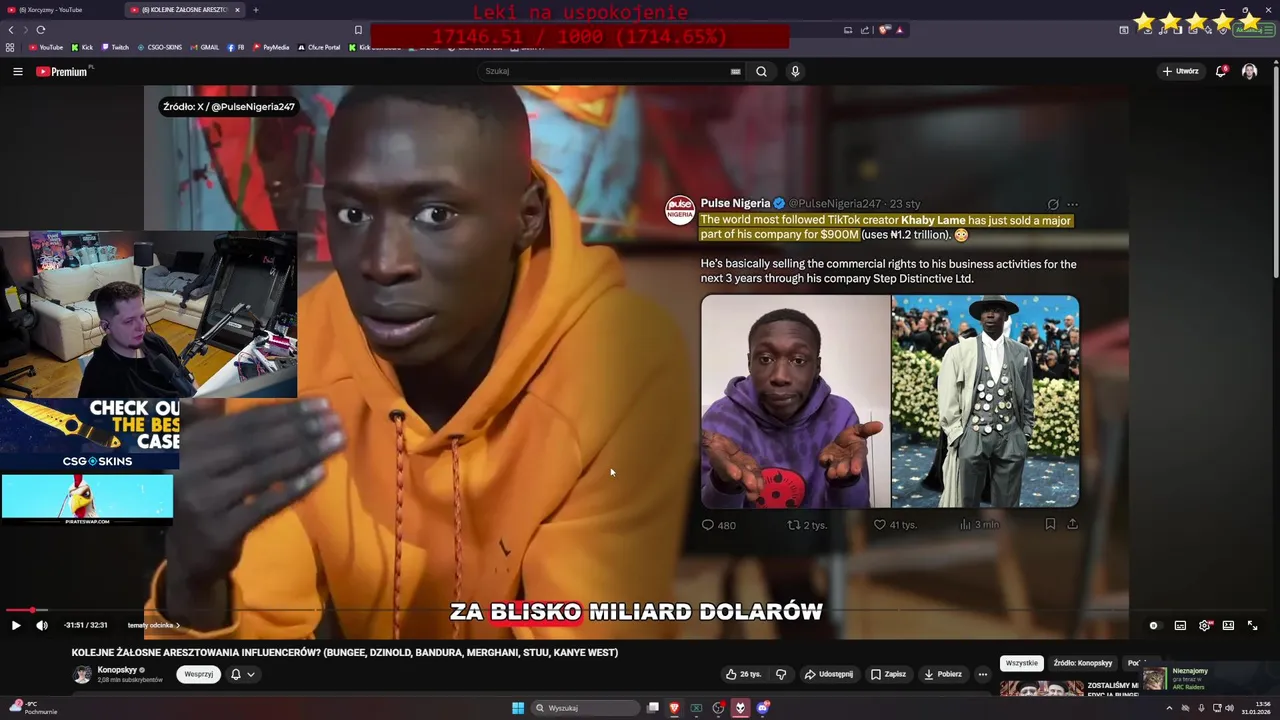Enter fullscreen mode
Screen dimensions: 1280x720
[x=1252, y=625]
